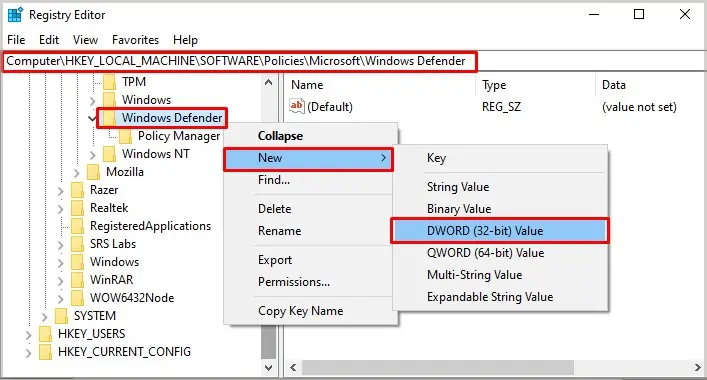
Task: Click the RegisteredApplications folder icon
Action: [x=78, y=226]
